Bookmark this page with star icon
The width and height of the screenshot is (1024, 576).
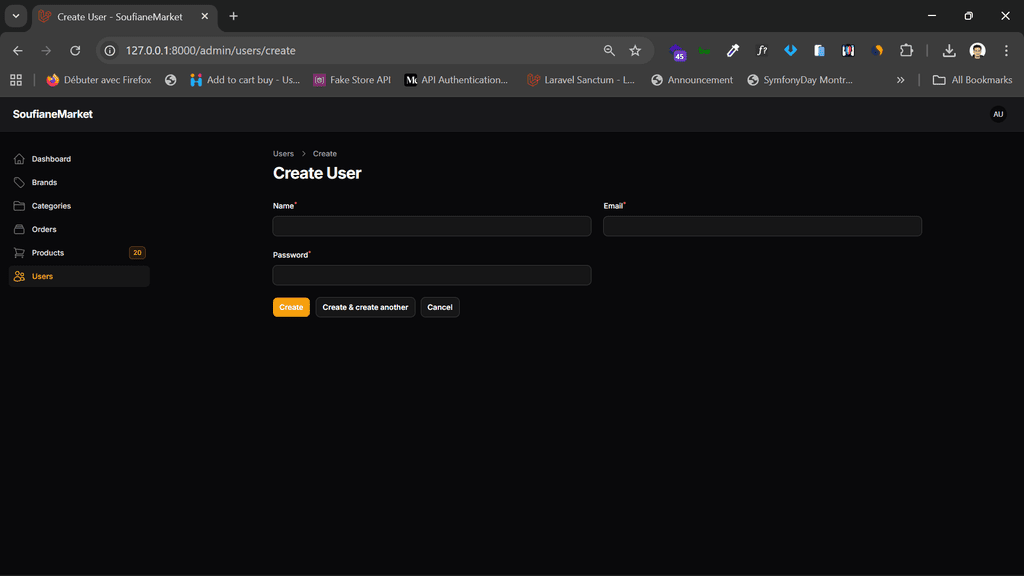pos(635,51)
